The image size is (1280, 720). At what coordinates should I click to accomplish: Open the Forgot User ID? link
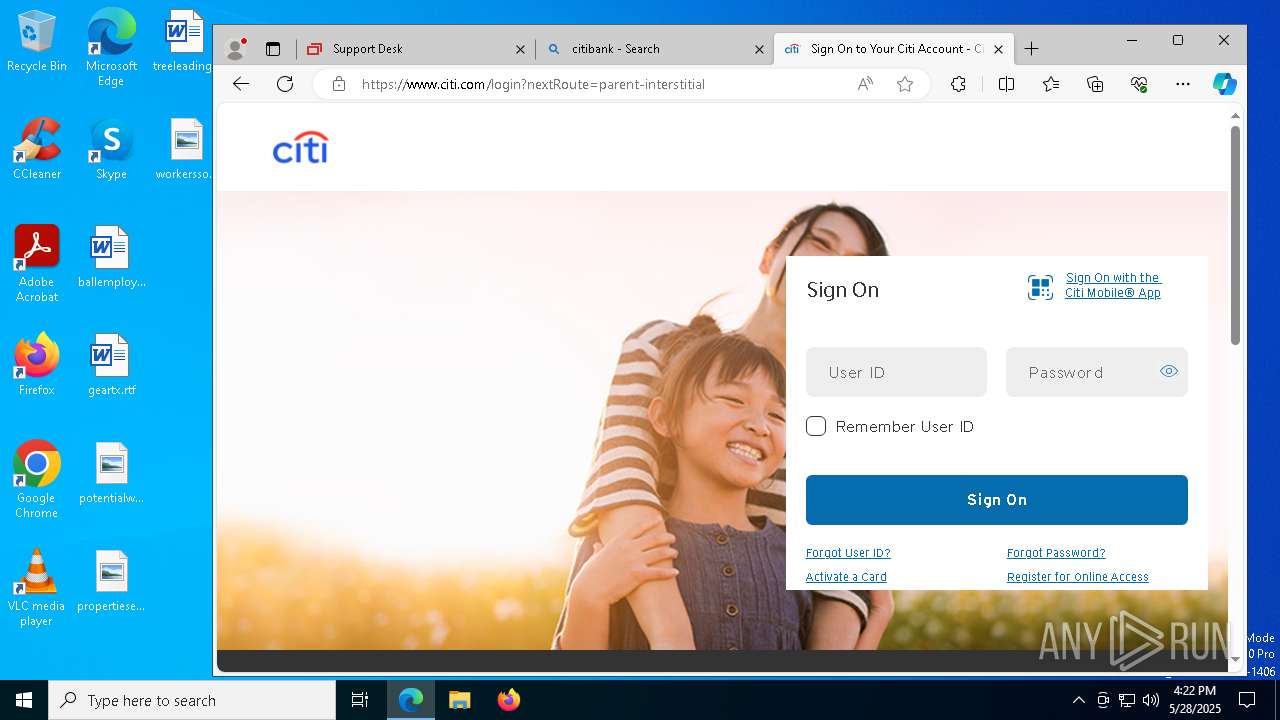(848, 553)
